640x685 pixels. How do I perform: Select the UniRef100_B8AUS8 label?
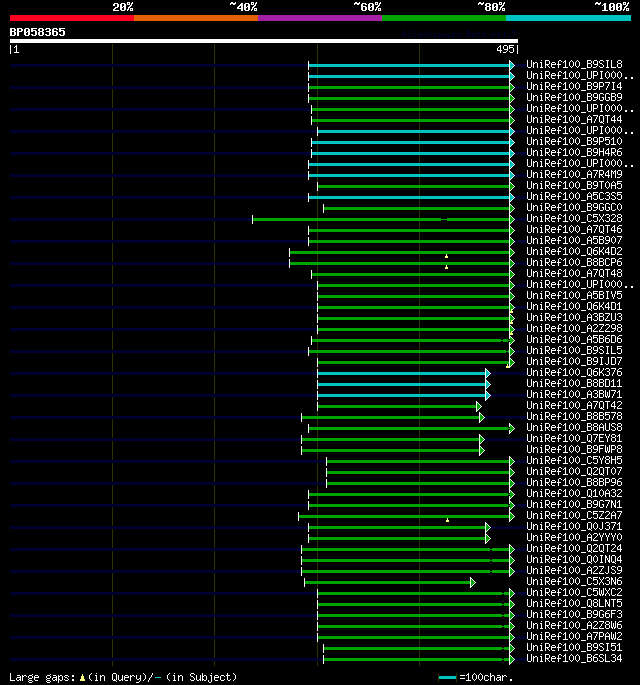pos(574,428)
